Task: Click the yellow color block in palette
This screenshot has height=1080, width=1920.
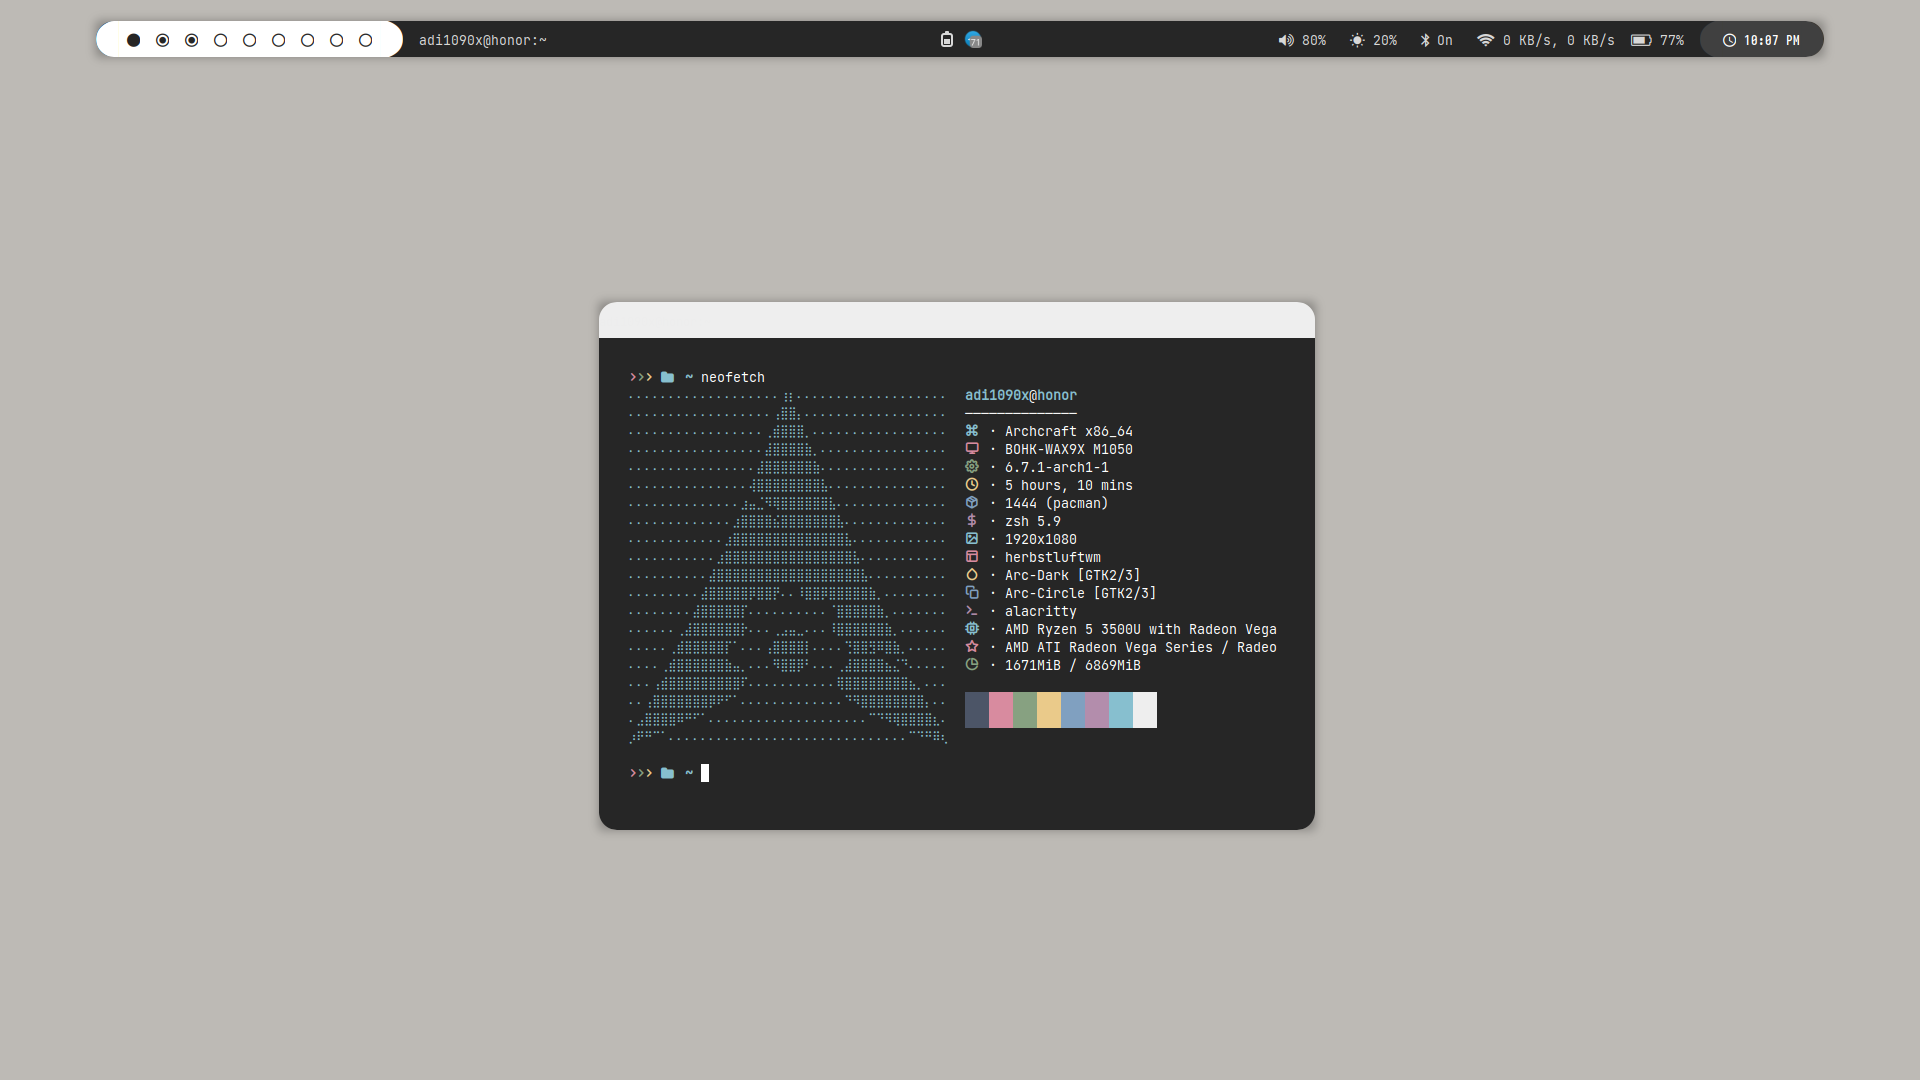Action: (1049, 710)
